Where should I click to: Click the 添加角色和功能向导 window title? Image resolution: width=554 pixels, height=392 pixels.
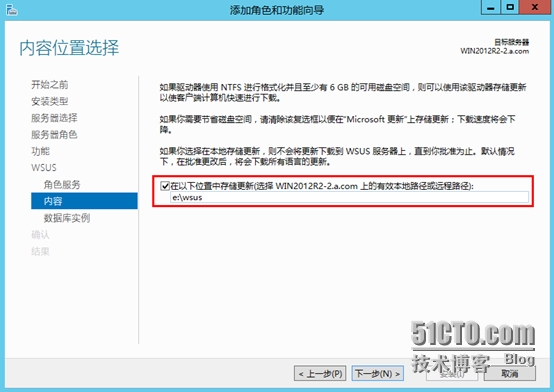(277, 10)
